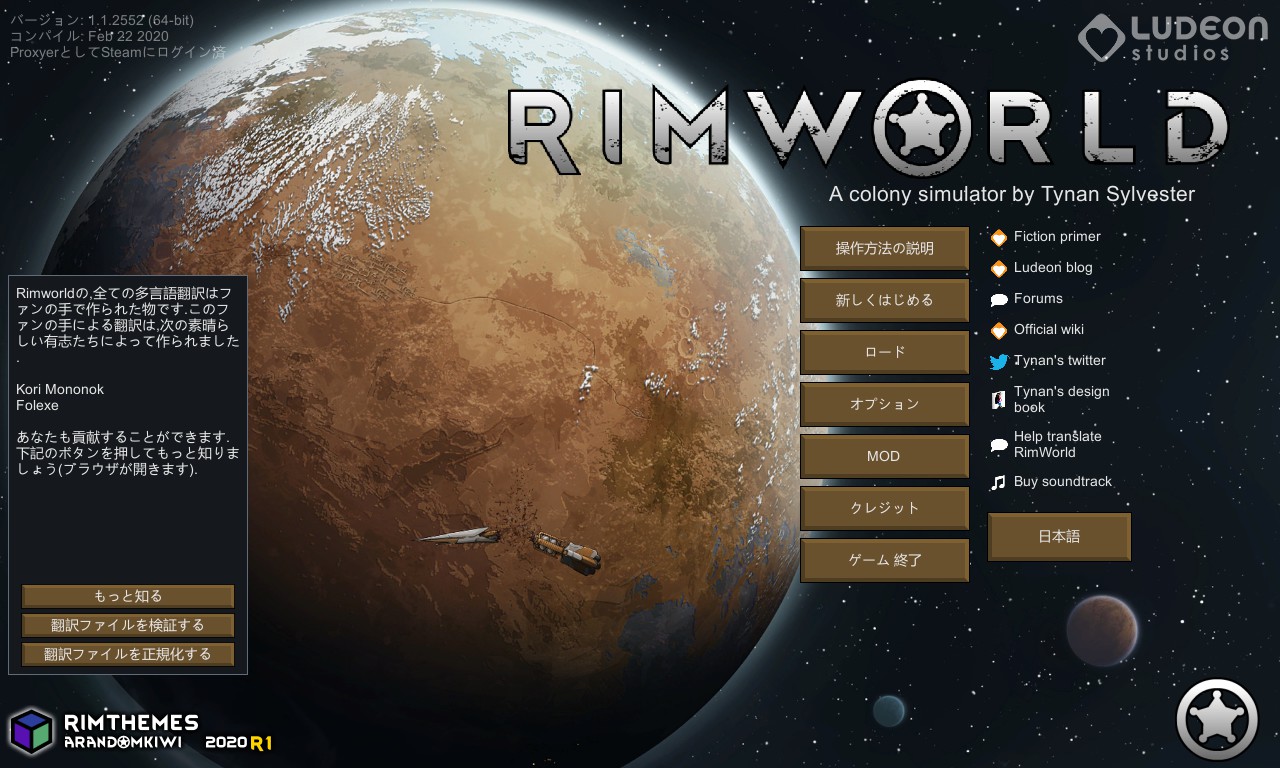Viewport: 1280px width, 768px height.
Task: Click the version number text 1.1.2552
Action: coord(117,20)
